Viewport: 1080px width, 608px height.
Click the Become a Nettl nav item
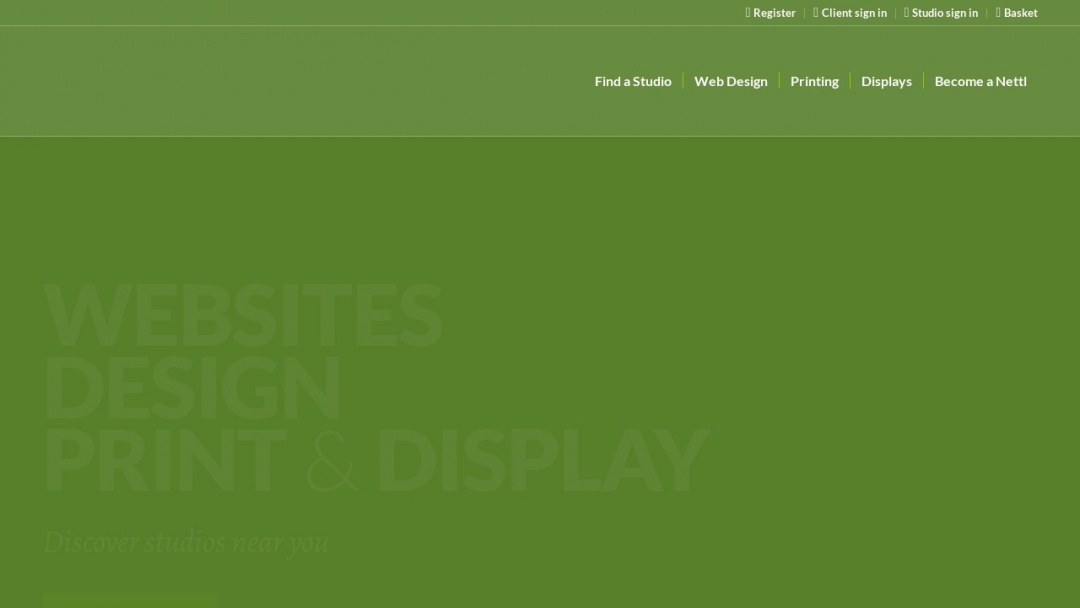coord(981,81)
